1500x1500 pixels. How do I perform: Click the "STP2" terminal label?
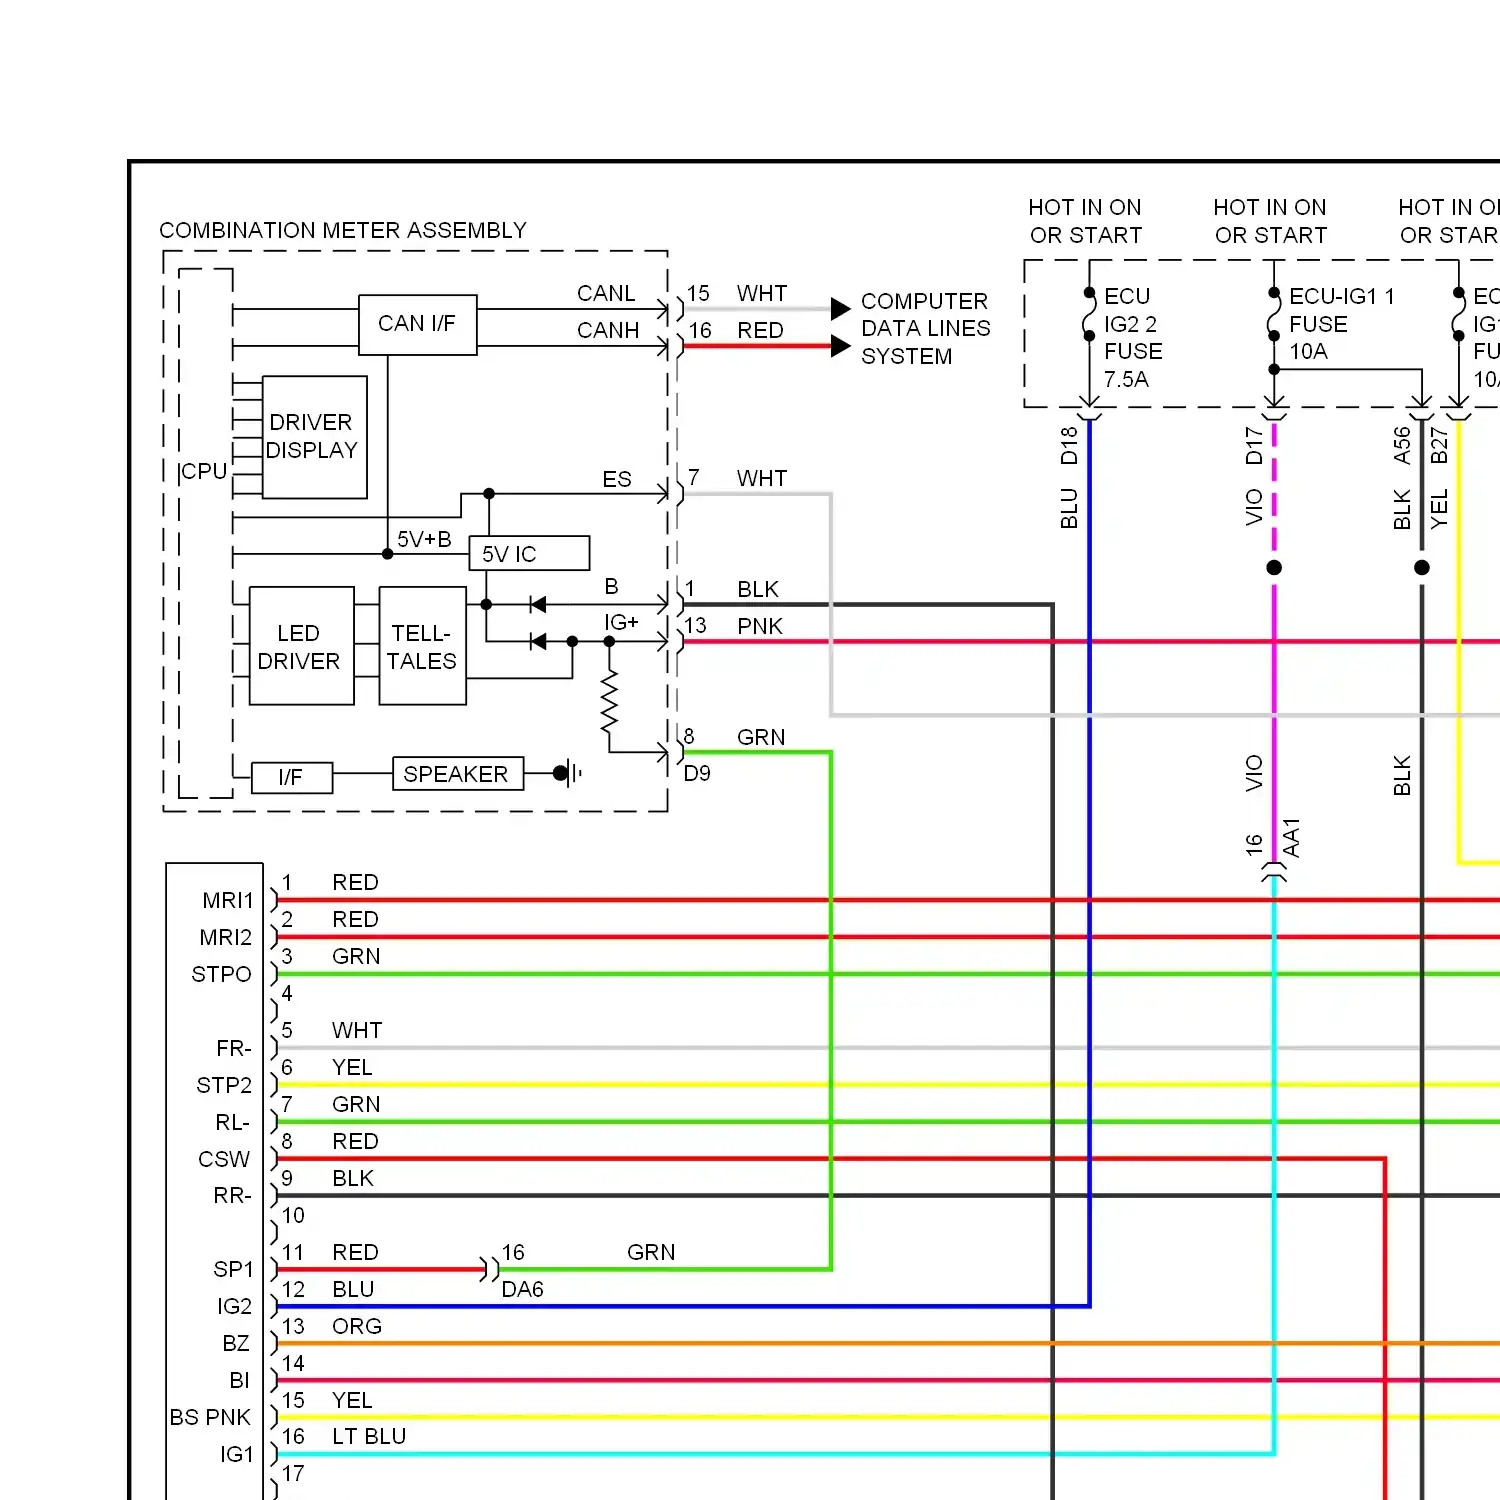tap(224, 1085)
